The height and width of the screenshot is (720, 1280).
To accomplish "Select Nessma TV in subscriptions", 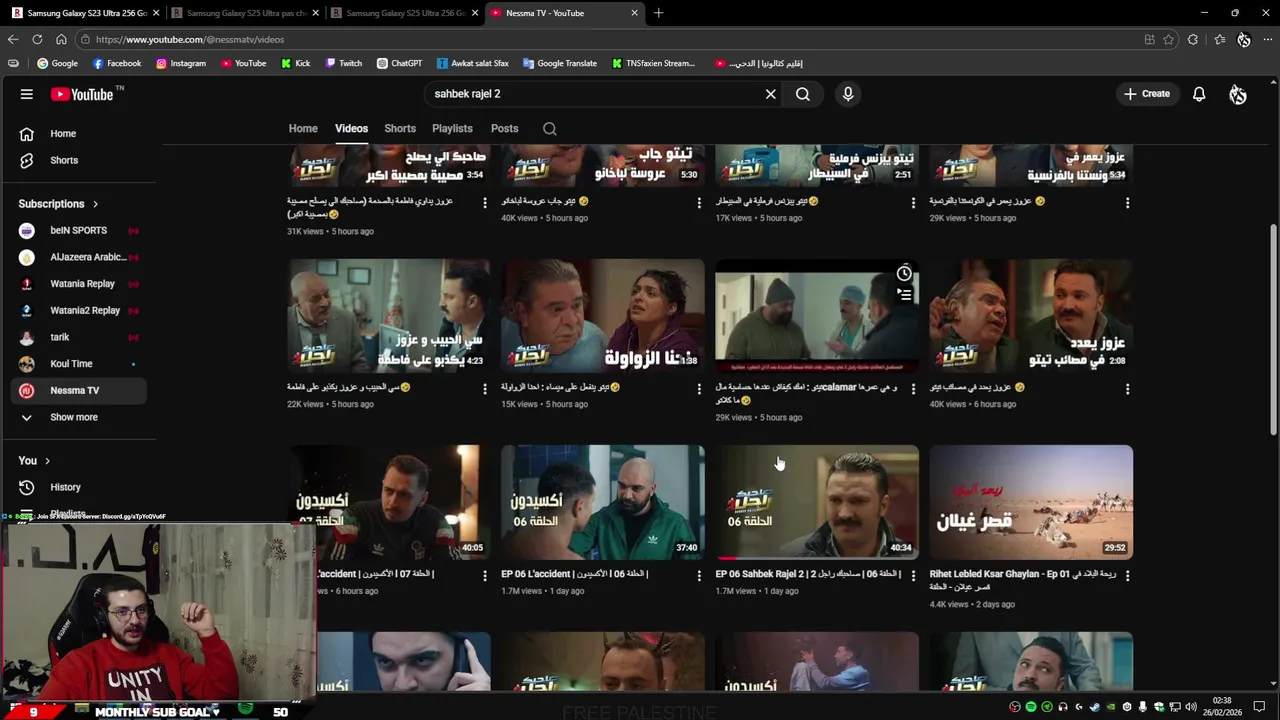I will 79,390.
